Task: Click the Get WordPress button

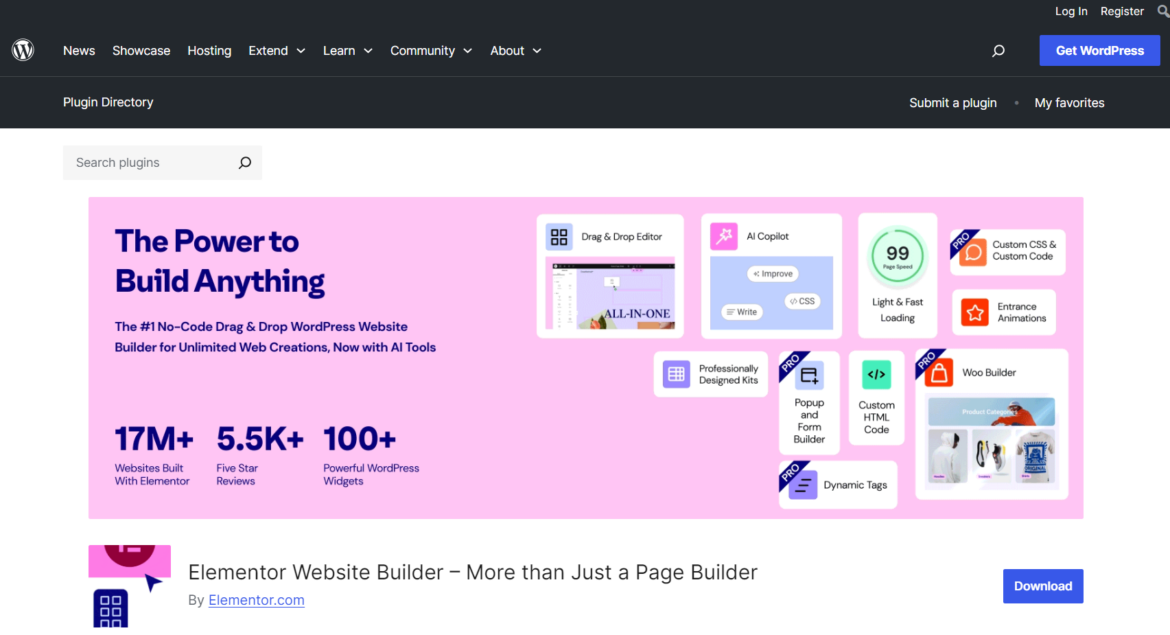Action: coord(1100,50)
